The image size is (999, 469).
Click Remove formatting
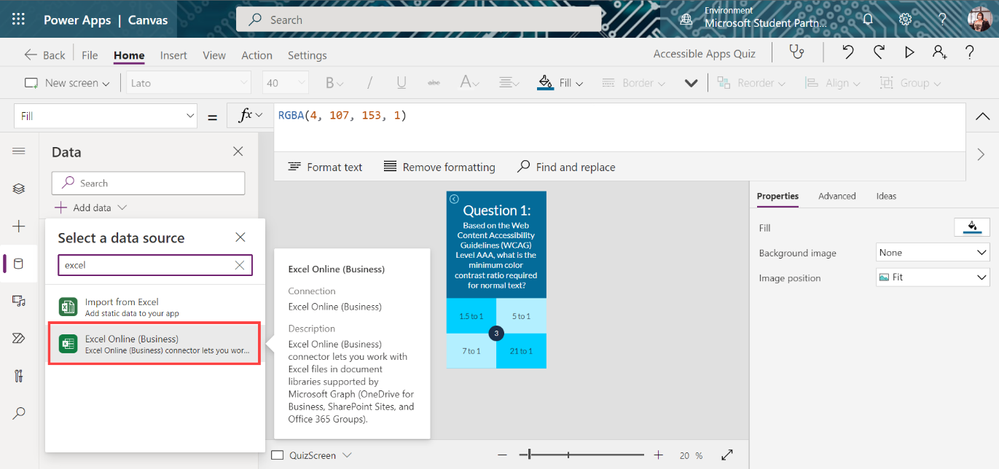439,167
